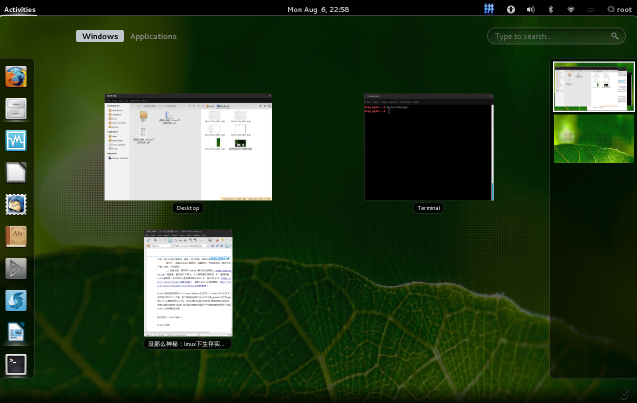The height and width of the screenshot is (403, 637).
Task: Open the clock and calendar menu
Action: tap(318, 9)
